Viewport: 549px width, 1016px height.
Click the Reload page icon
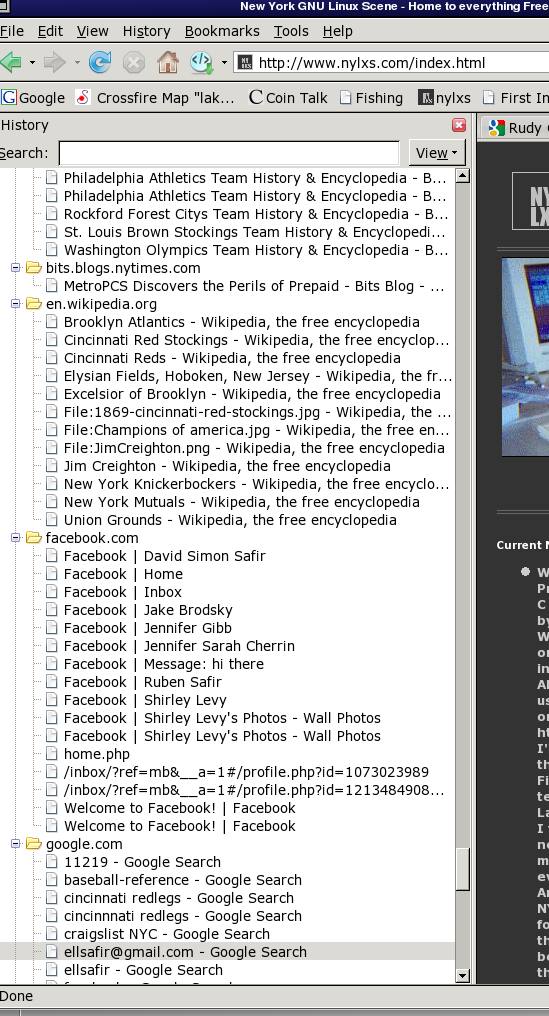tap(100, 63)
